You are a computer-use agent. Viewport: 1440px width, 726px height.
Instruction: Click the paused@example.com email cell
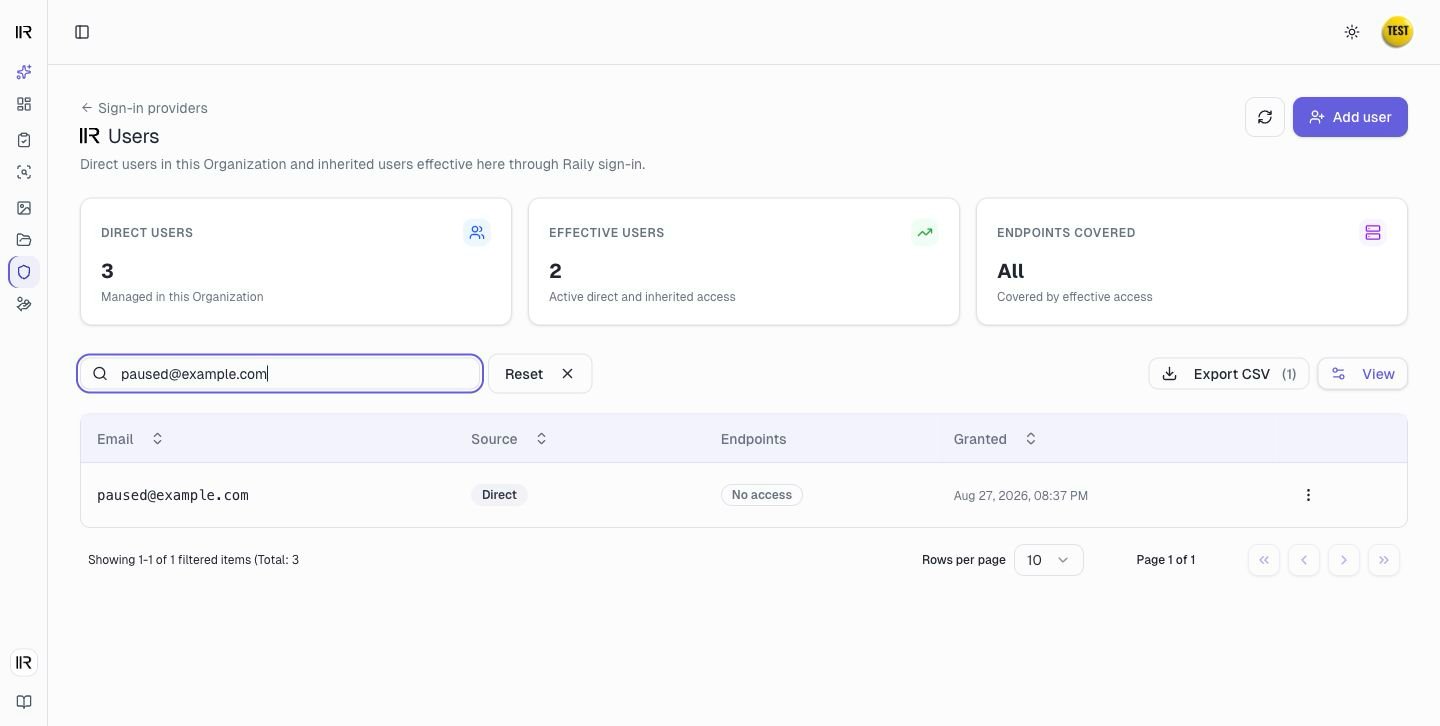(x=173, y=495)
